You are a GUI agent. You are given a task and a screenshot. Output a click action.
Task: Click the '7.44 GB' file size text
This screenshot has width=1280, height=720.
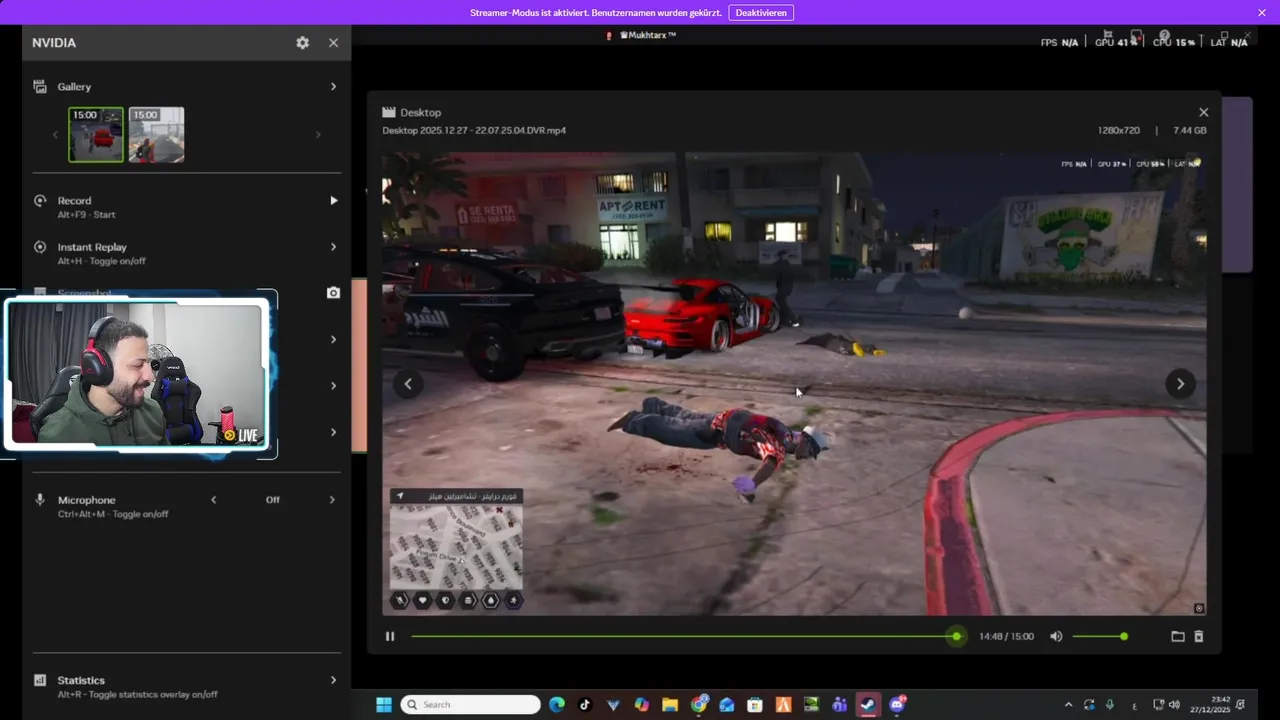[x=1190, y=131]
